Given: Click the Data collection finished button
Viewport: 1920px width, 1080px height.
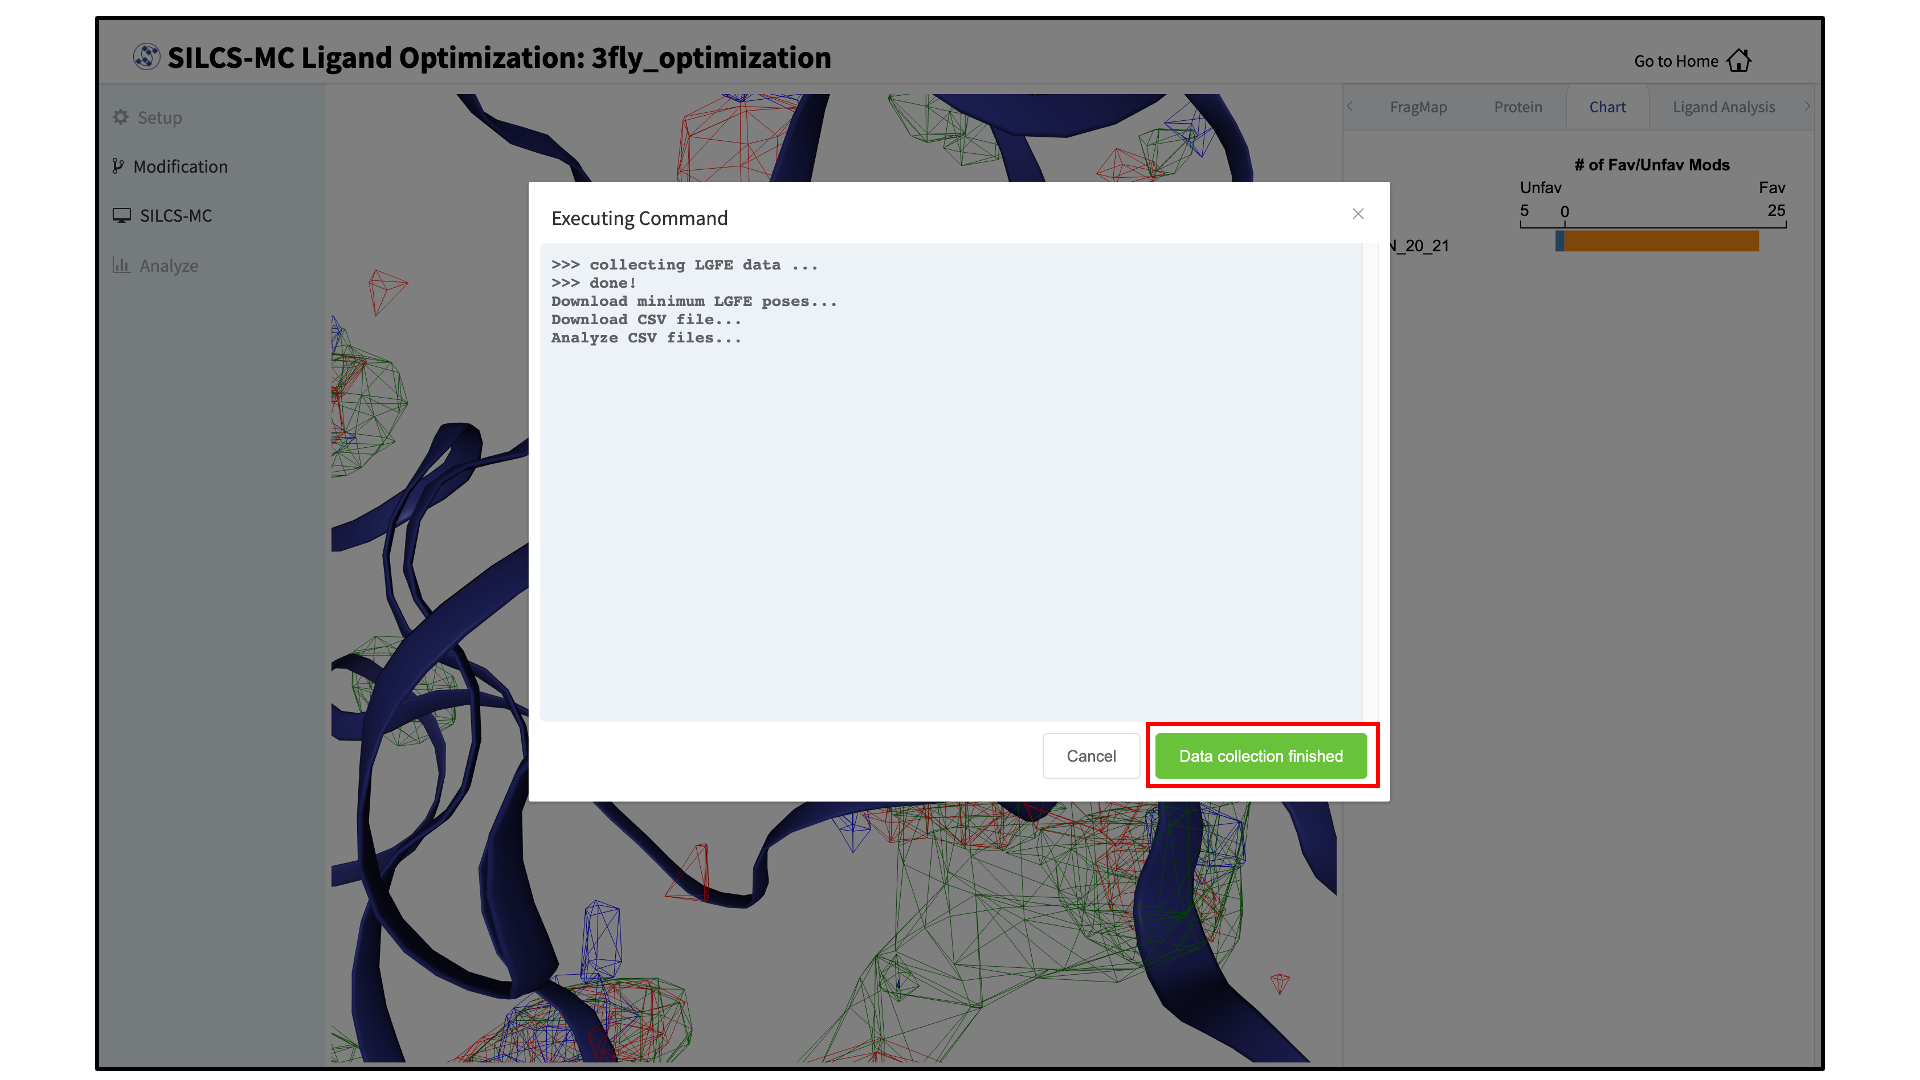Looking at the screenshot, I should [x=1260, y=756].
